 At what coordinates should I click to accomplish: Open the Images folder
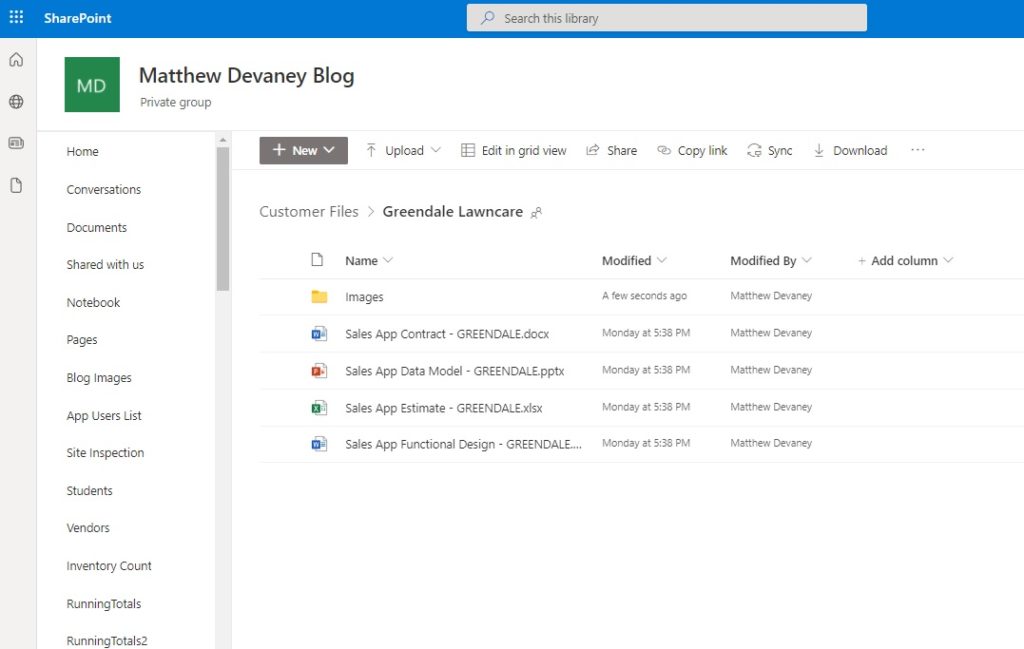coord(364,296)
